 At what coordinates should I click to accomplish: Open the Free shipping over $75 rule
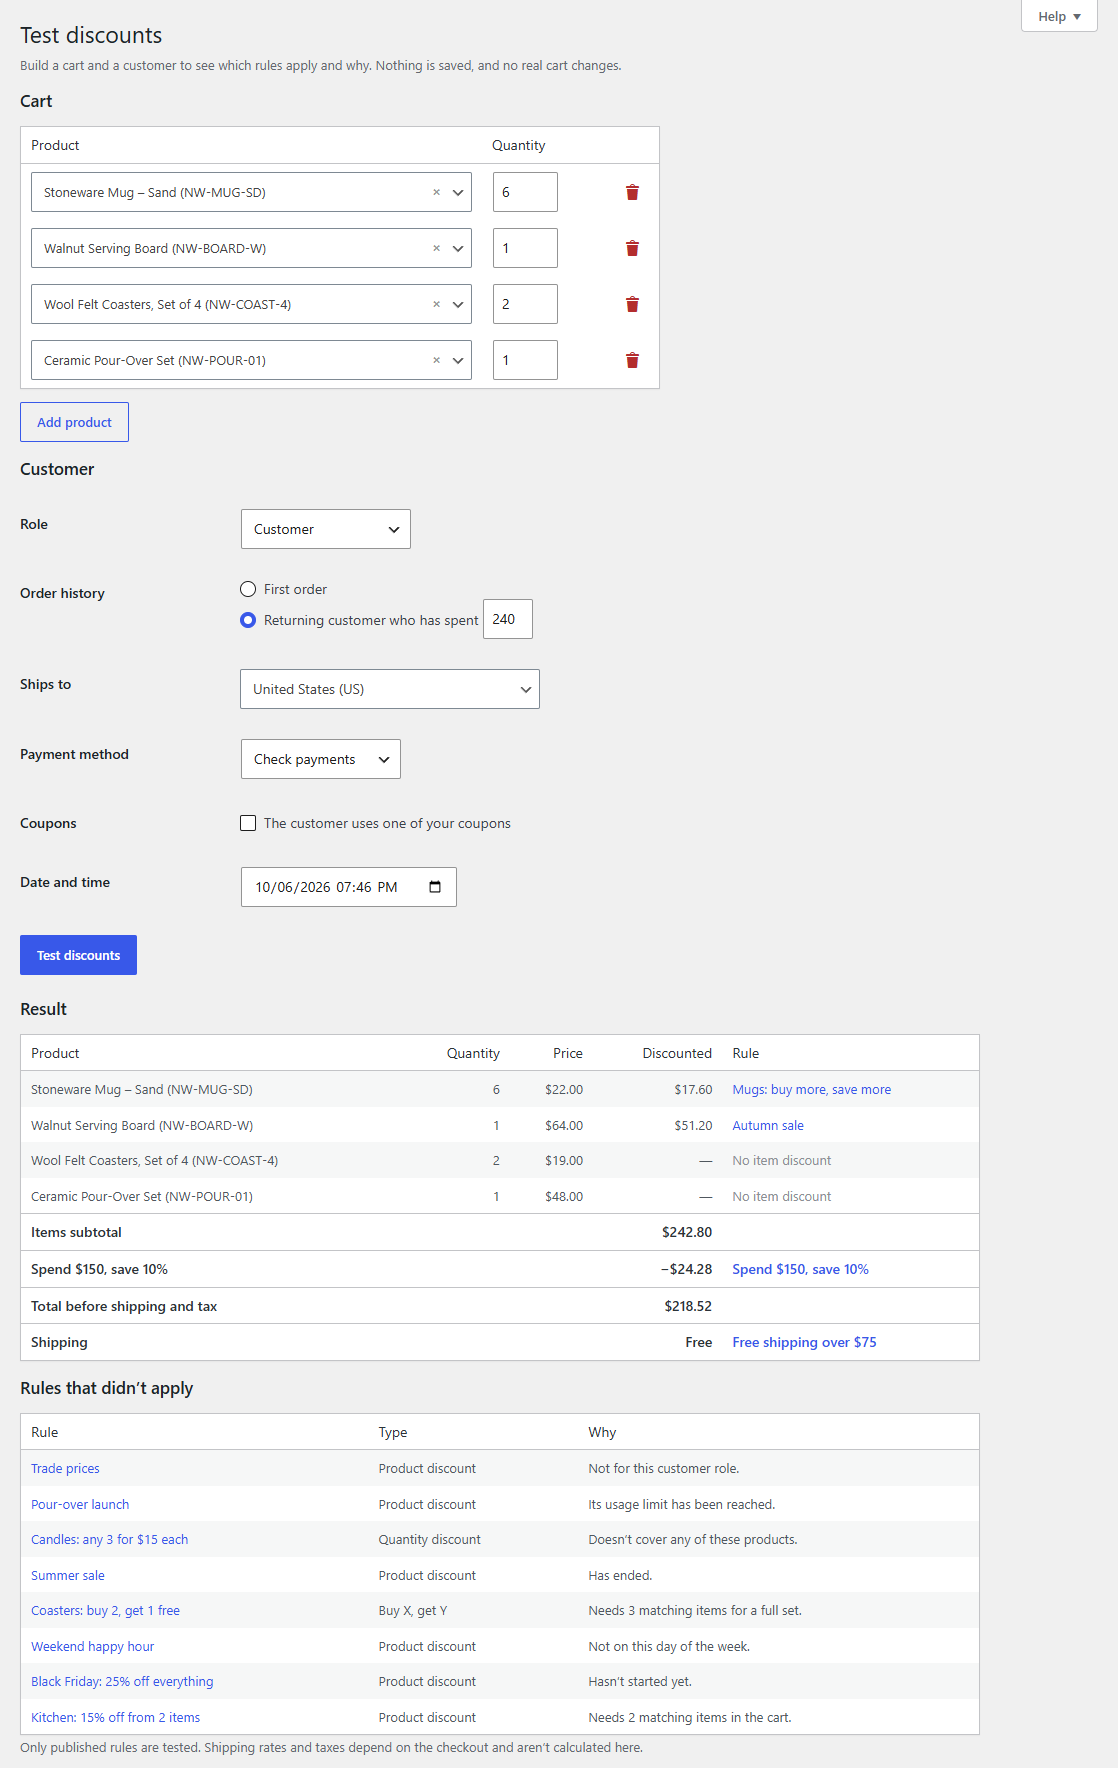click(805, 1342)
